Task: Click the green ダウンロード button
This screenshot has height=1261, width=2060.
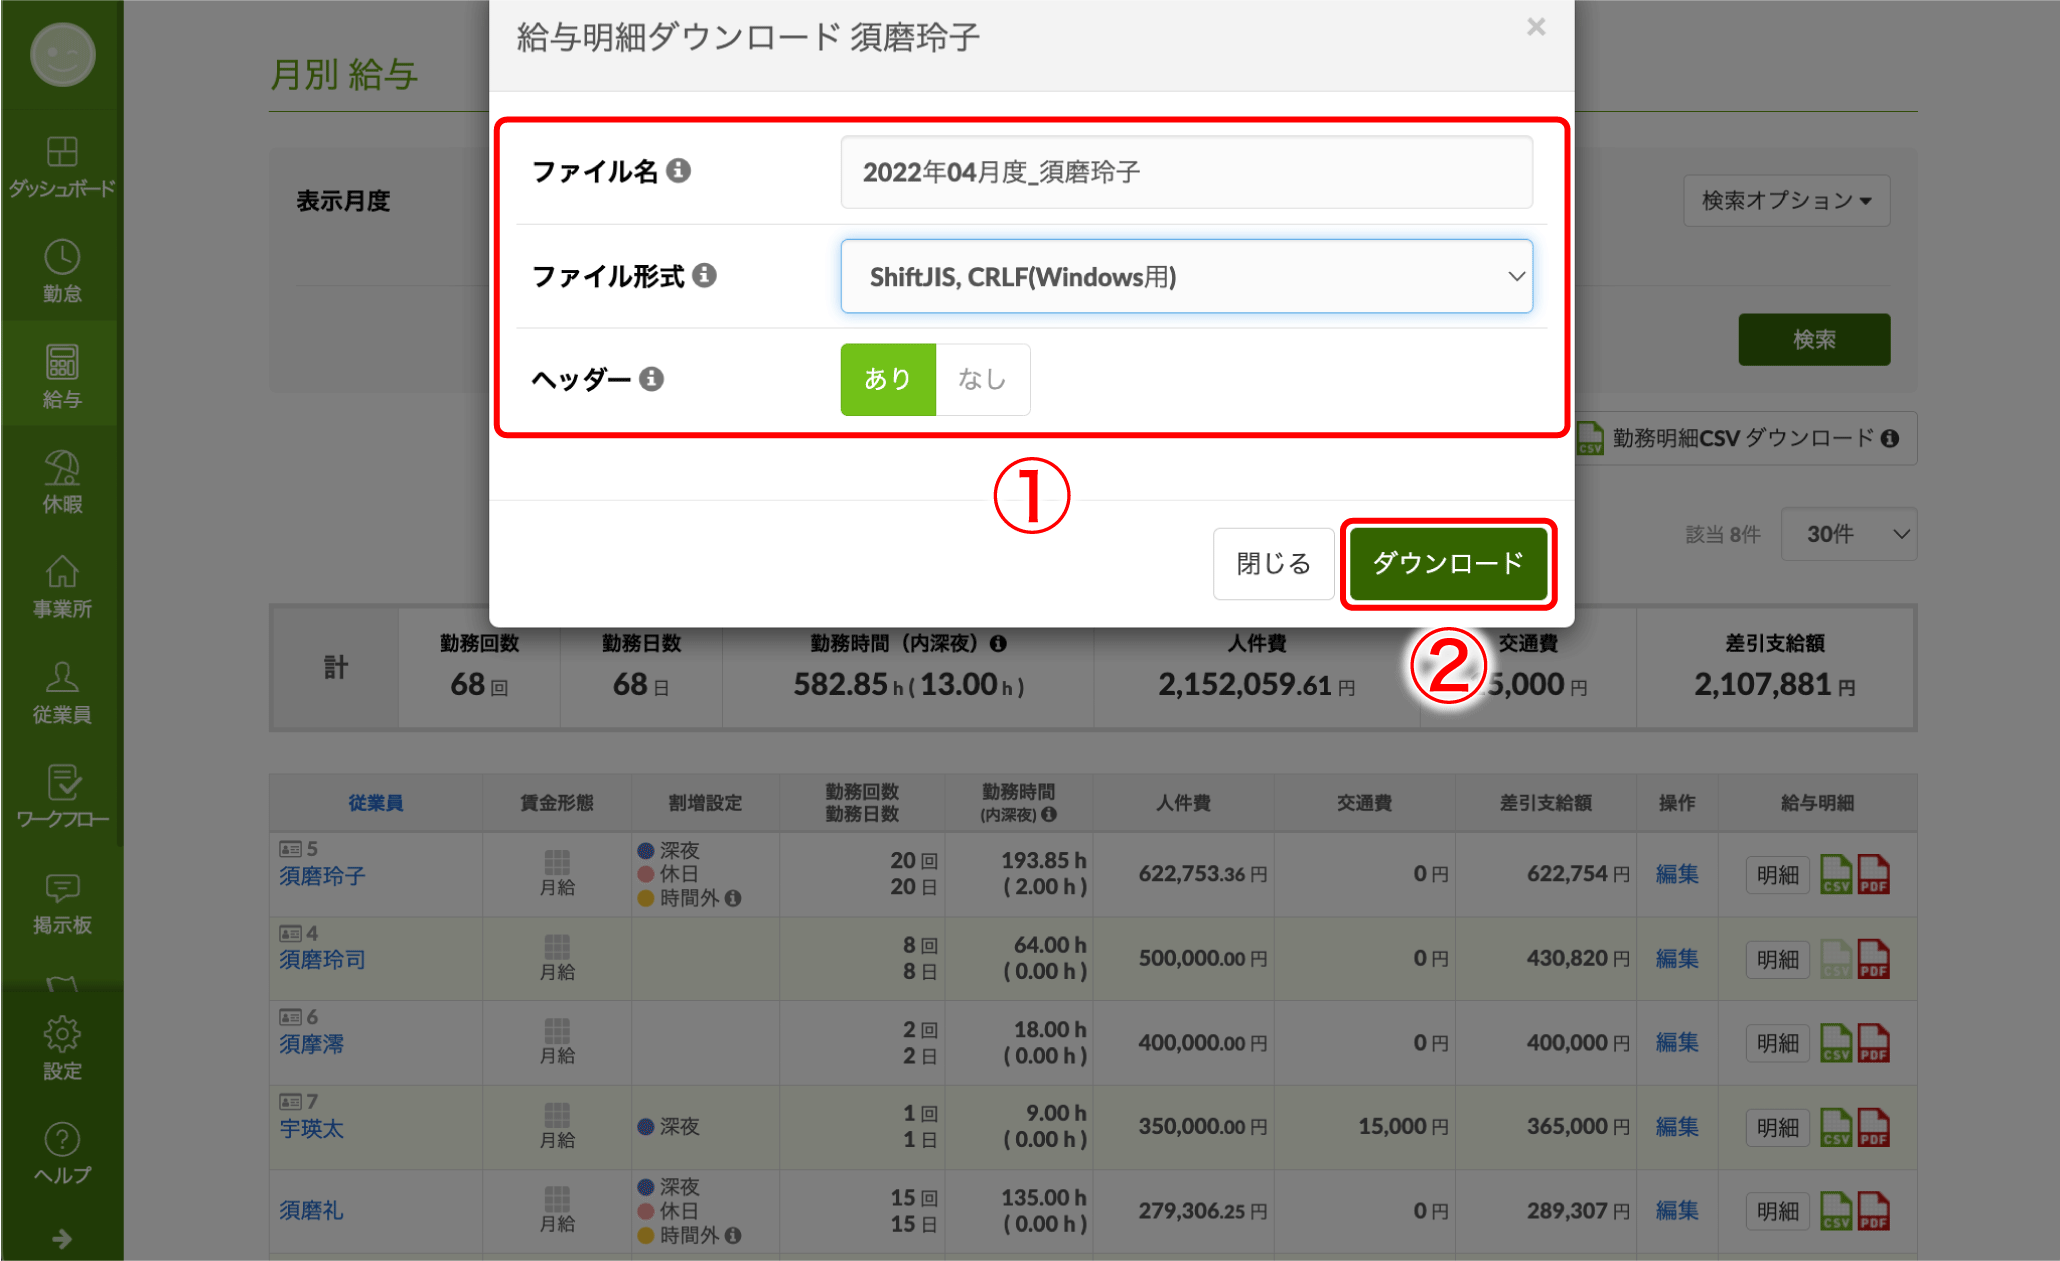Action: click(1447, 563)
